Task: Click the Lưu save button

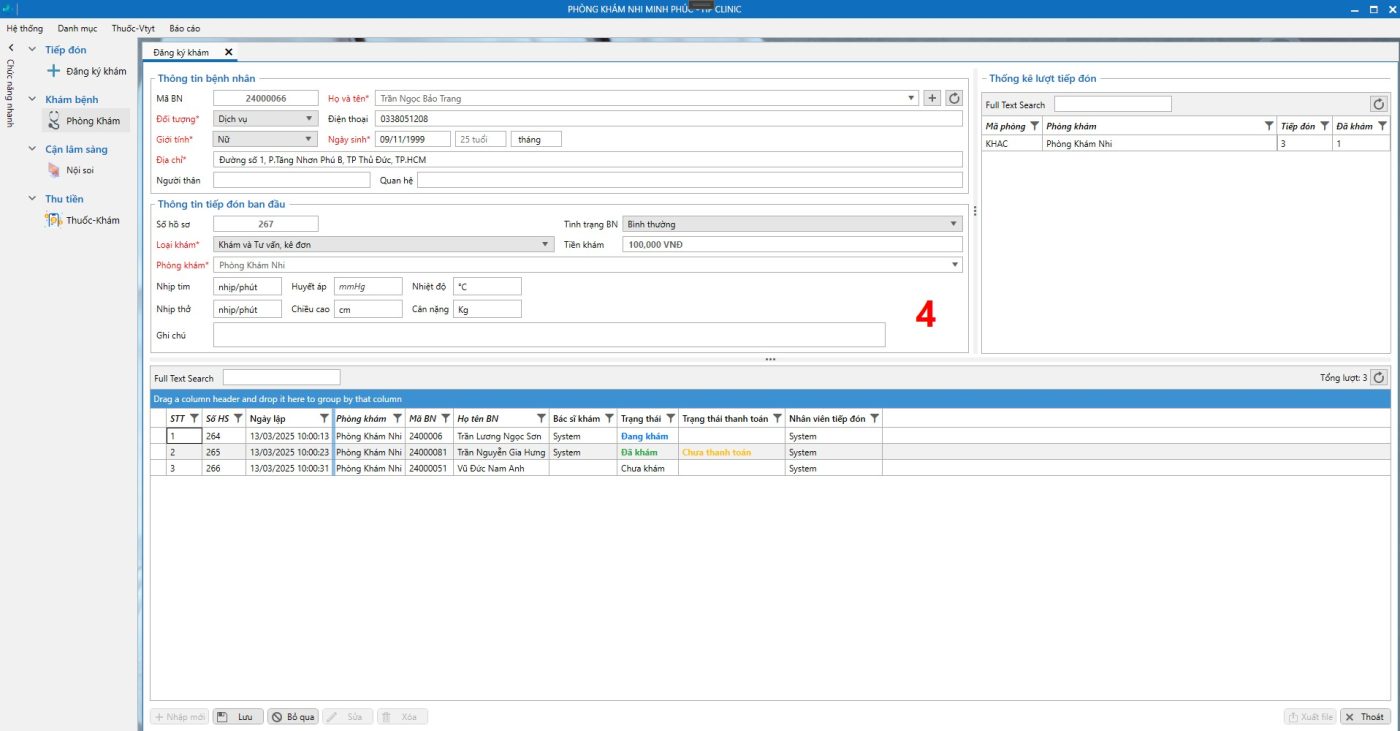Action: 238,717
